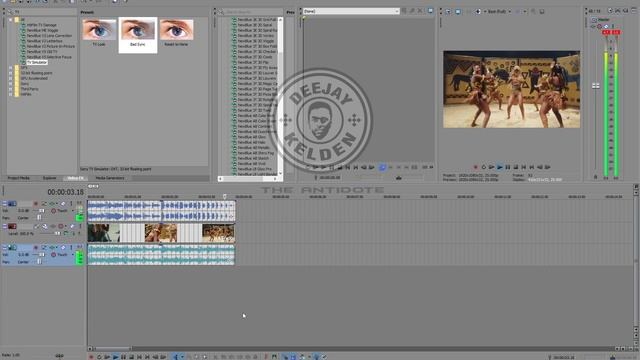Select NewBlue V3 Selective Focus effect

49,57
